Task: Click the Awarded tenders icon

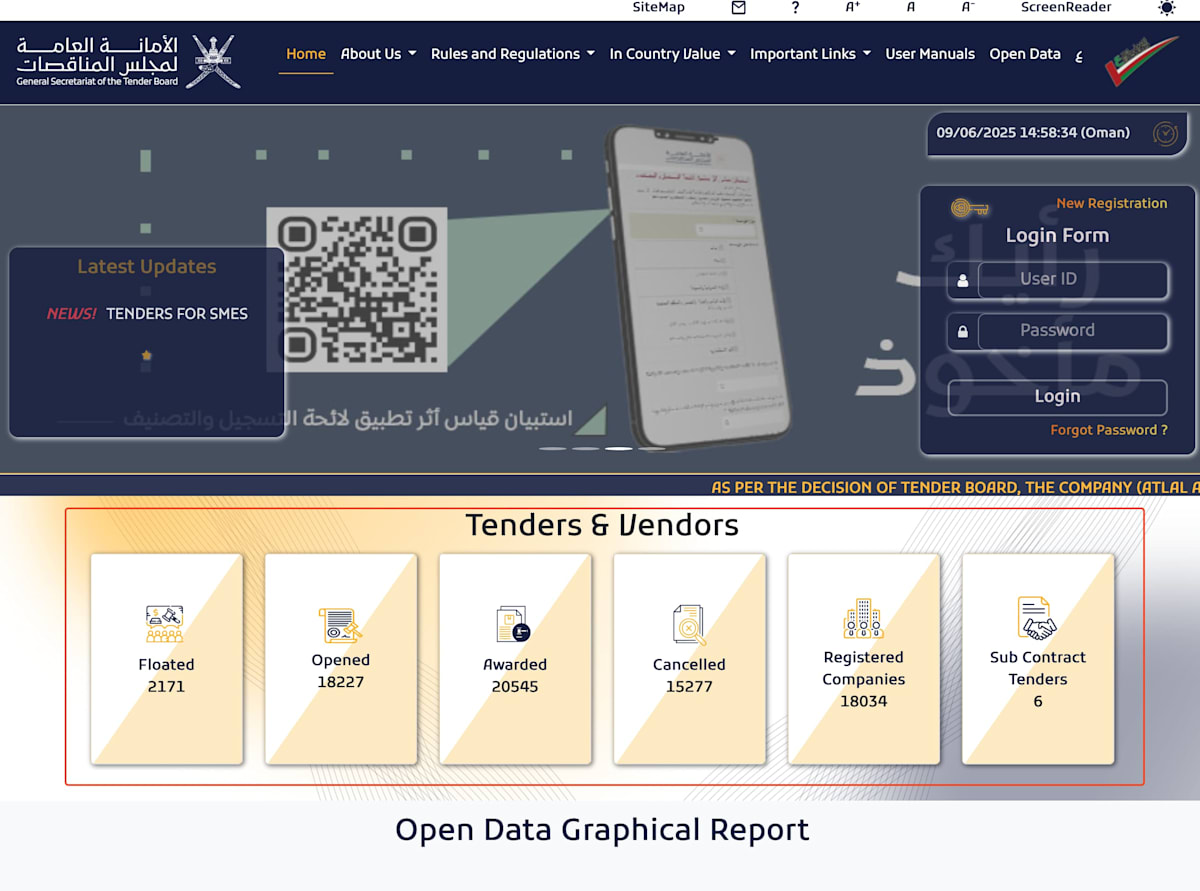Action: tap(514, 624)
